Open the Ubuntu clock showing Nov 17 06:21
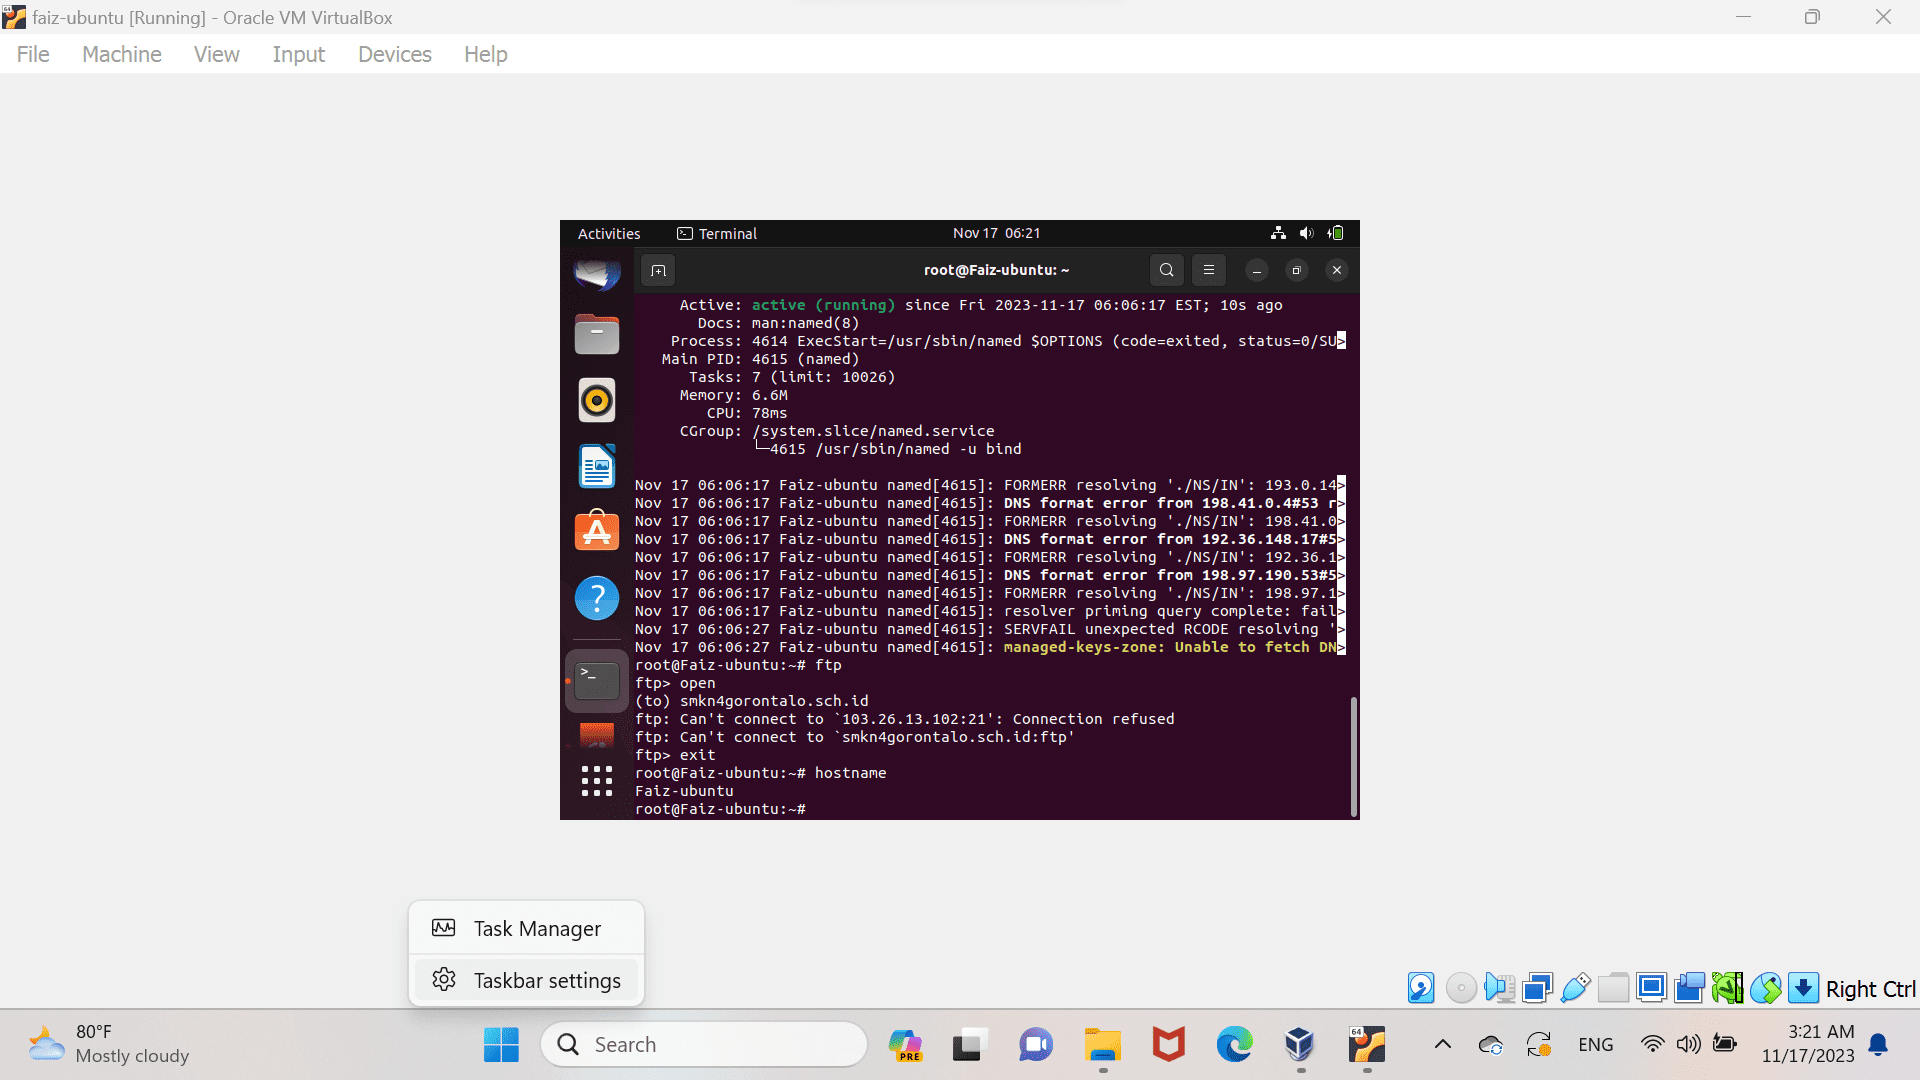This screenshot has height=1080, width=1920. click(x=997, y=233)
